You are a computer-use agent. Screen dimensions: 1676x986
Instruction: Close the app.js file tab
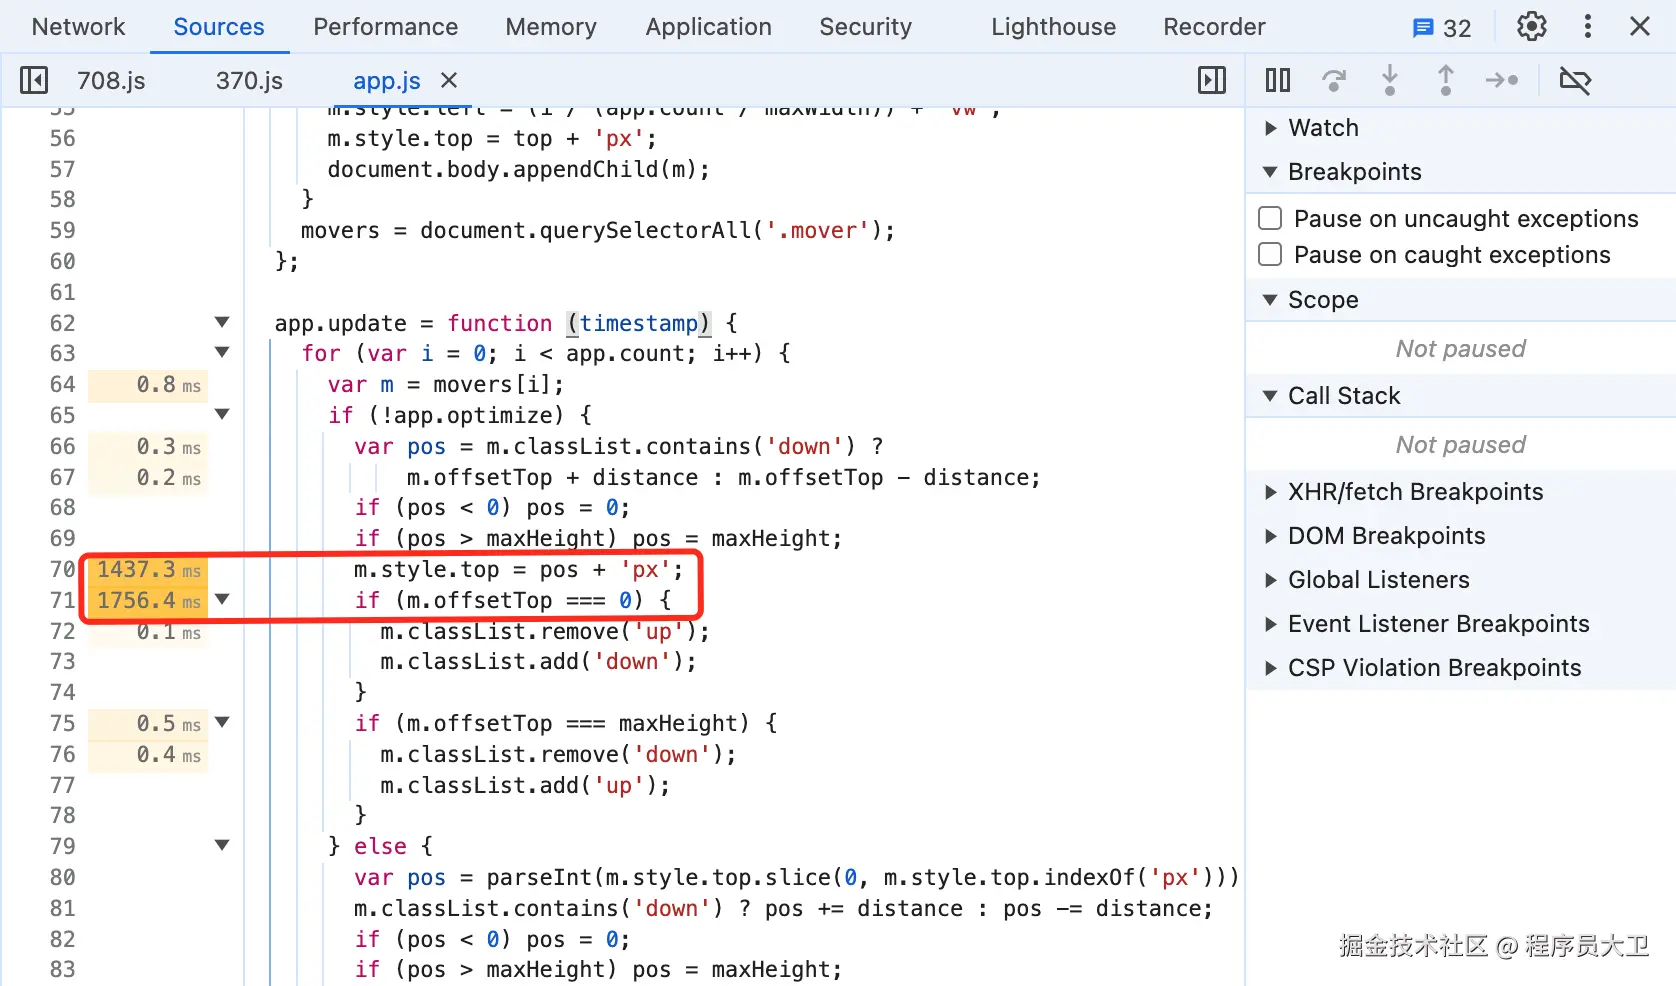tap(449, 80)
